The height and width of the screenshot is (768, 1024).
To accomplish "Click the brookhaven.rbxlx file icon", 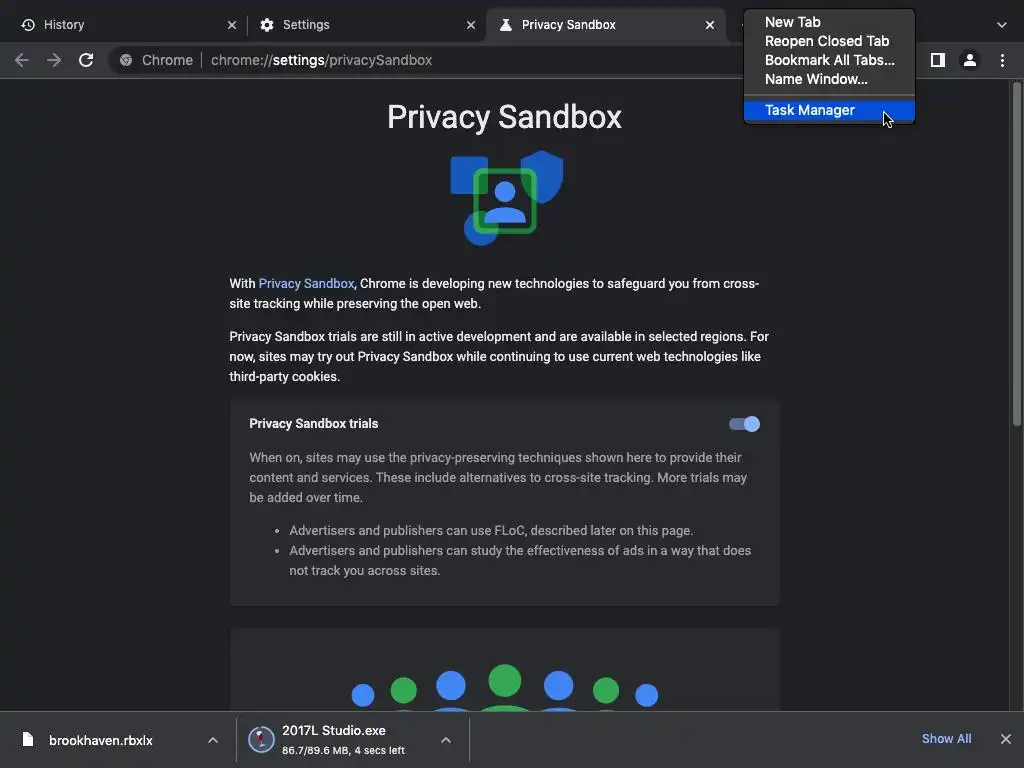I will pyautogui.click(x=27, y=739).
